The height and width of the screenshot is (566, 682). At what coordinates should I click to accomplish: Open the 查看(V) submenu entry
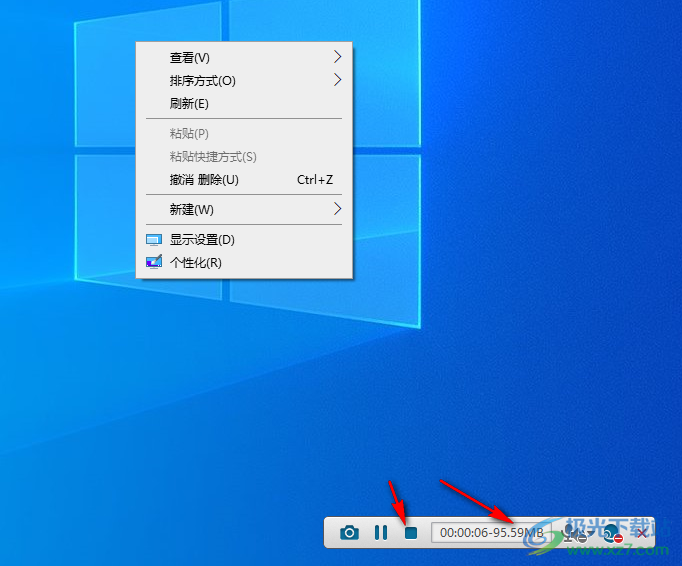click(244, 57)
